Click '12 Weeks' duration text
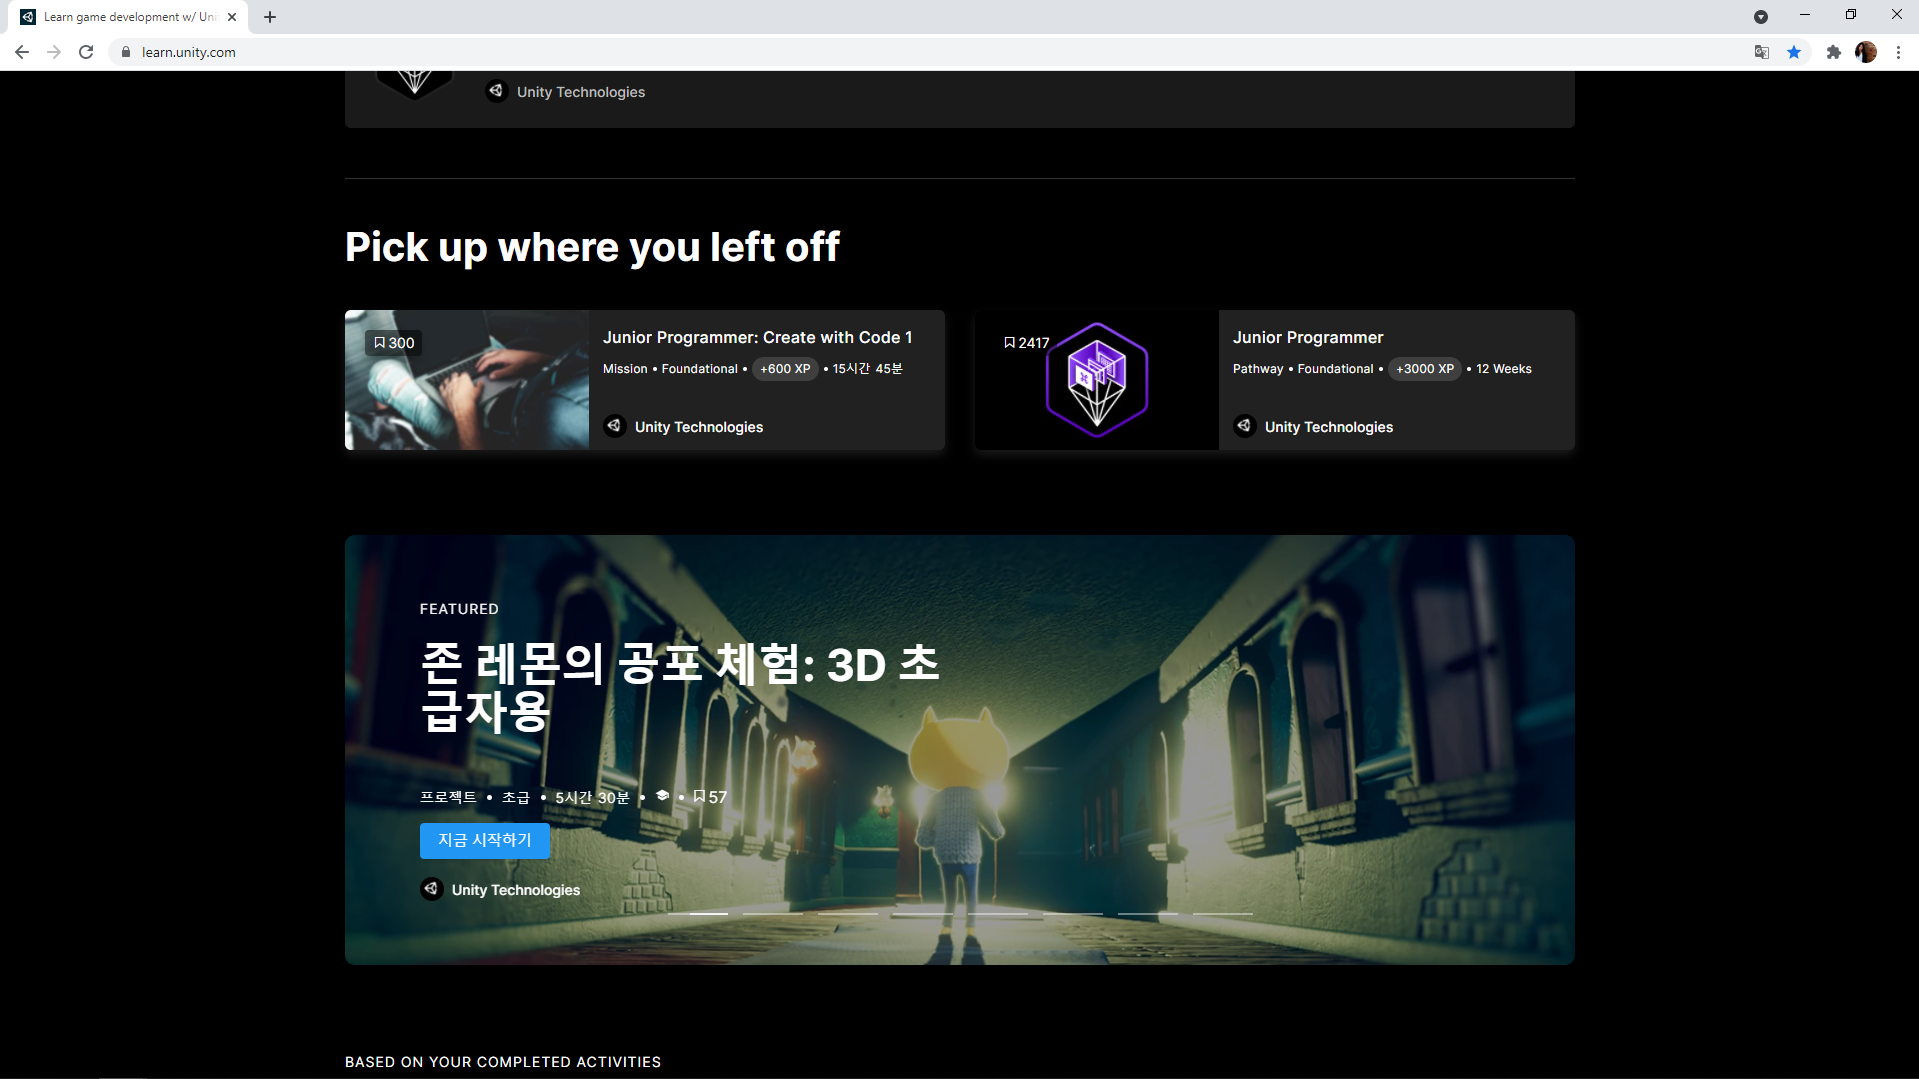 point(1504,369)
